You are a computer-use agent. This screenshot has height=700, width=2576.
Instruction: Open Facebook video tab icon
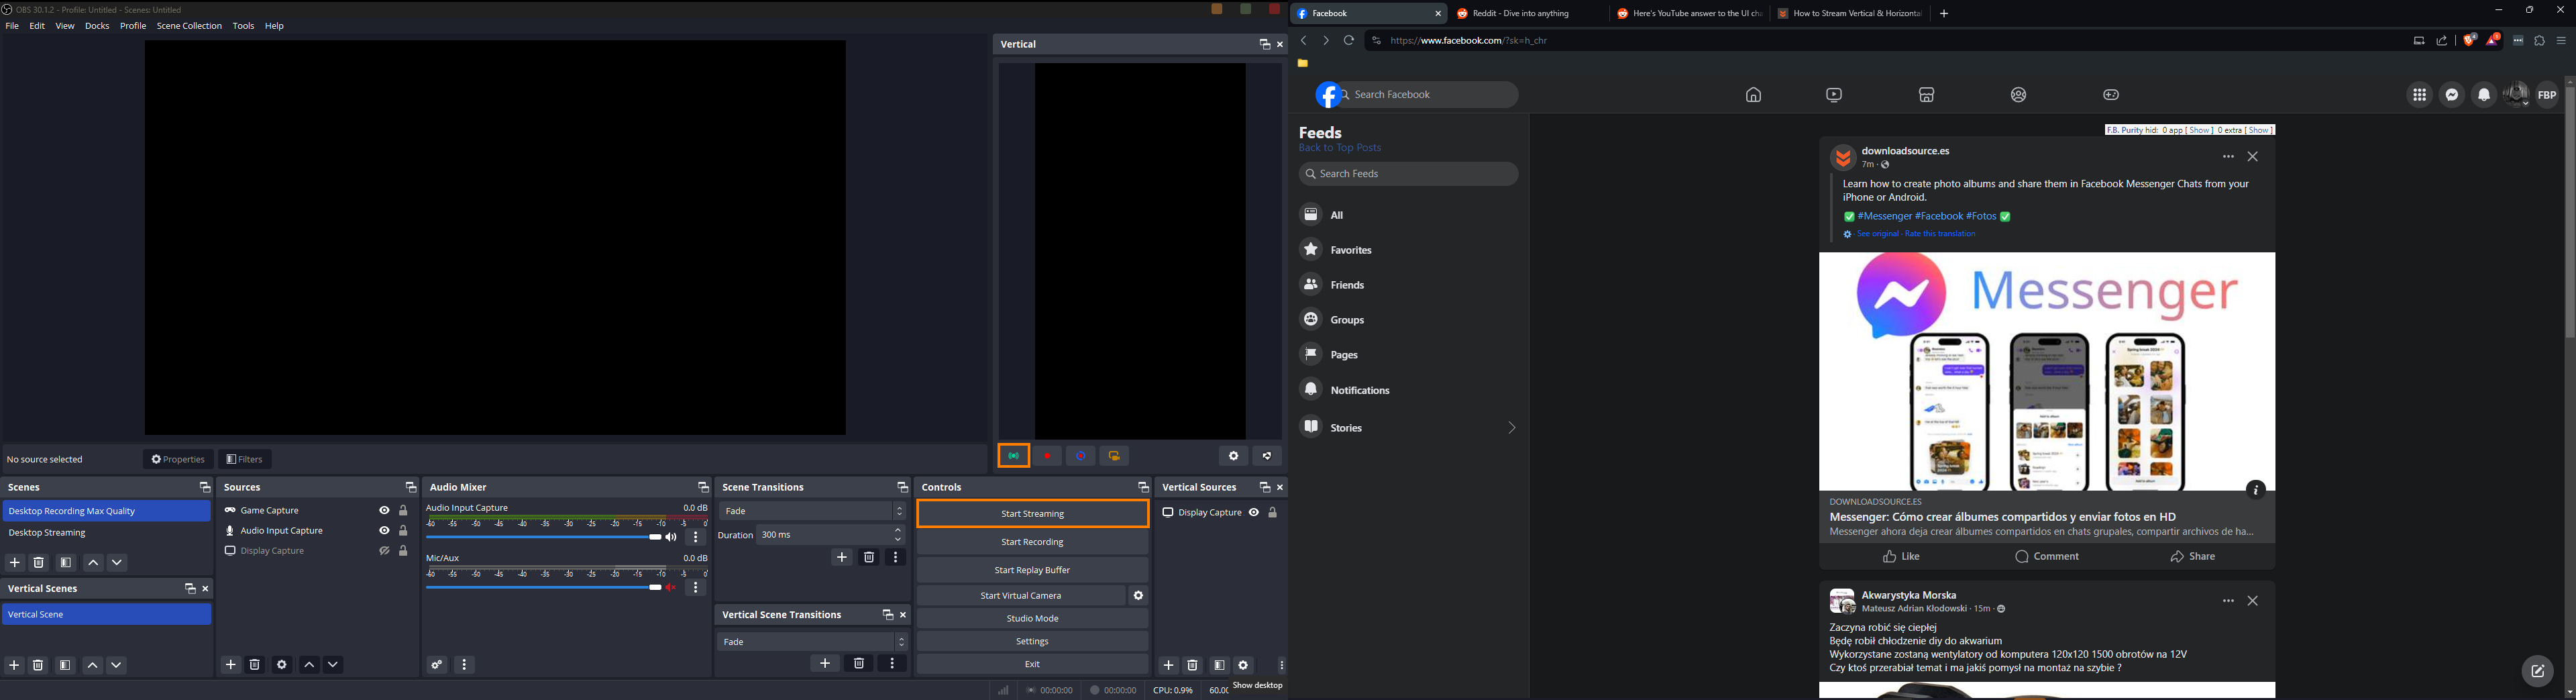pos(1834,95)
